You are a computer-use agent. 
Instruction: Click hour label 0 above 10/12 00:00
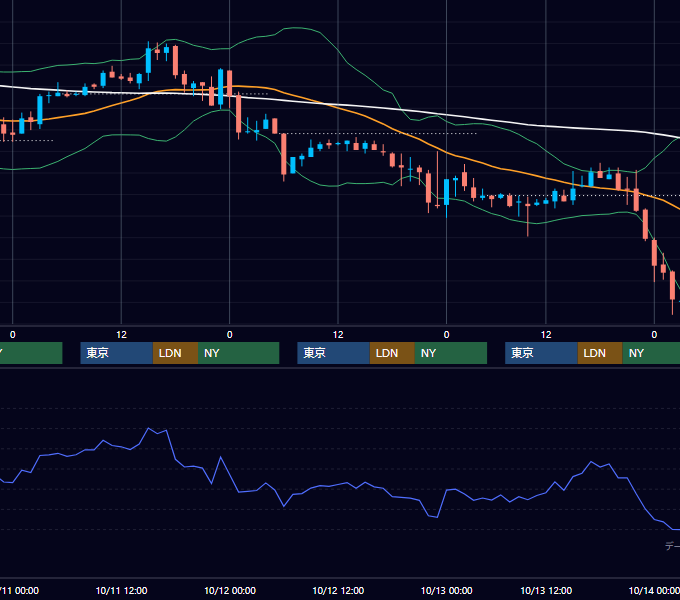[230, 335]
